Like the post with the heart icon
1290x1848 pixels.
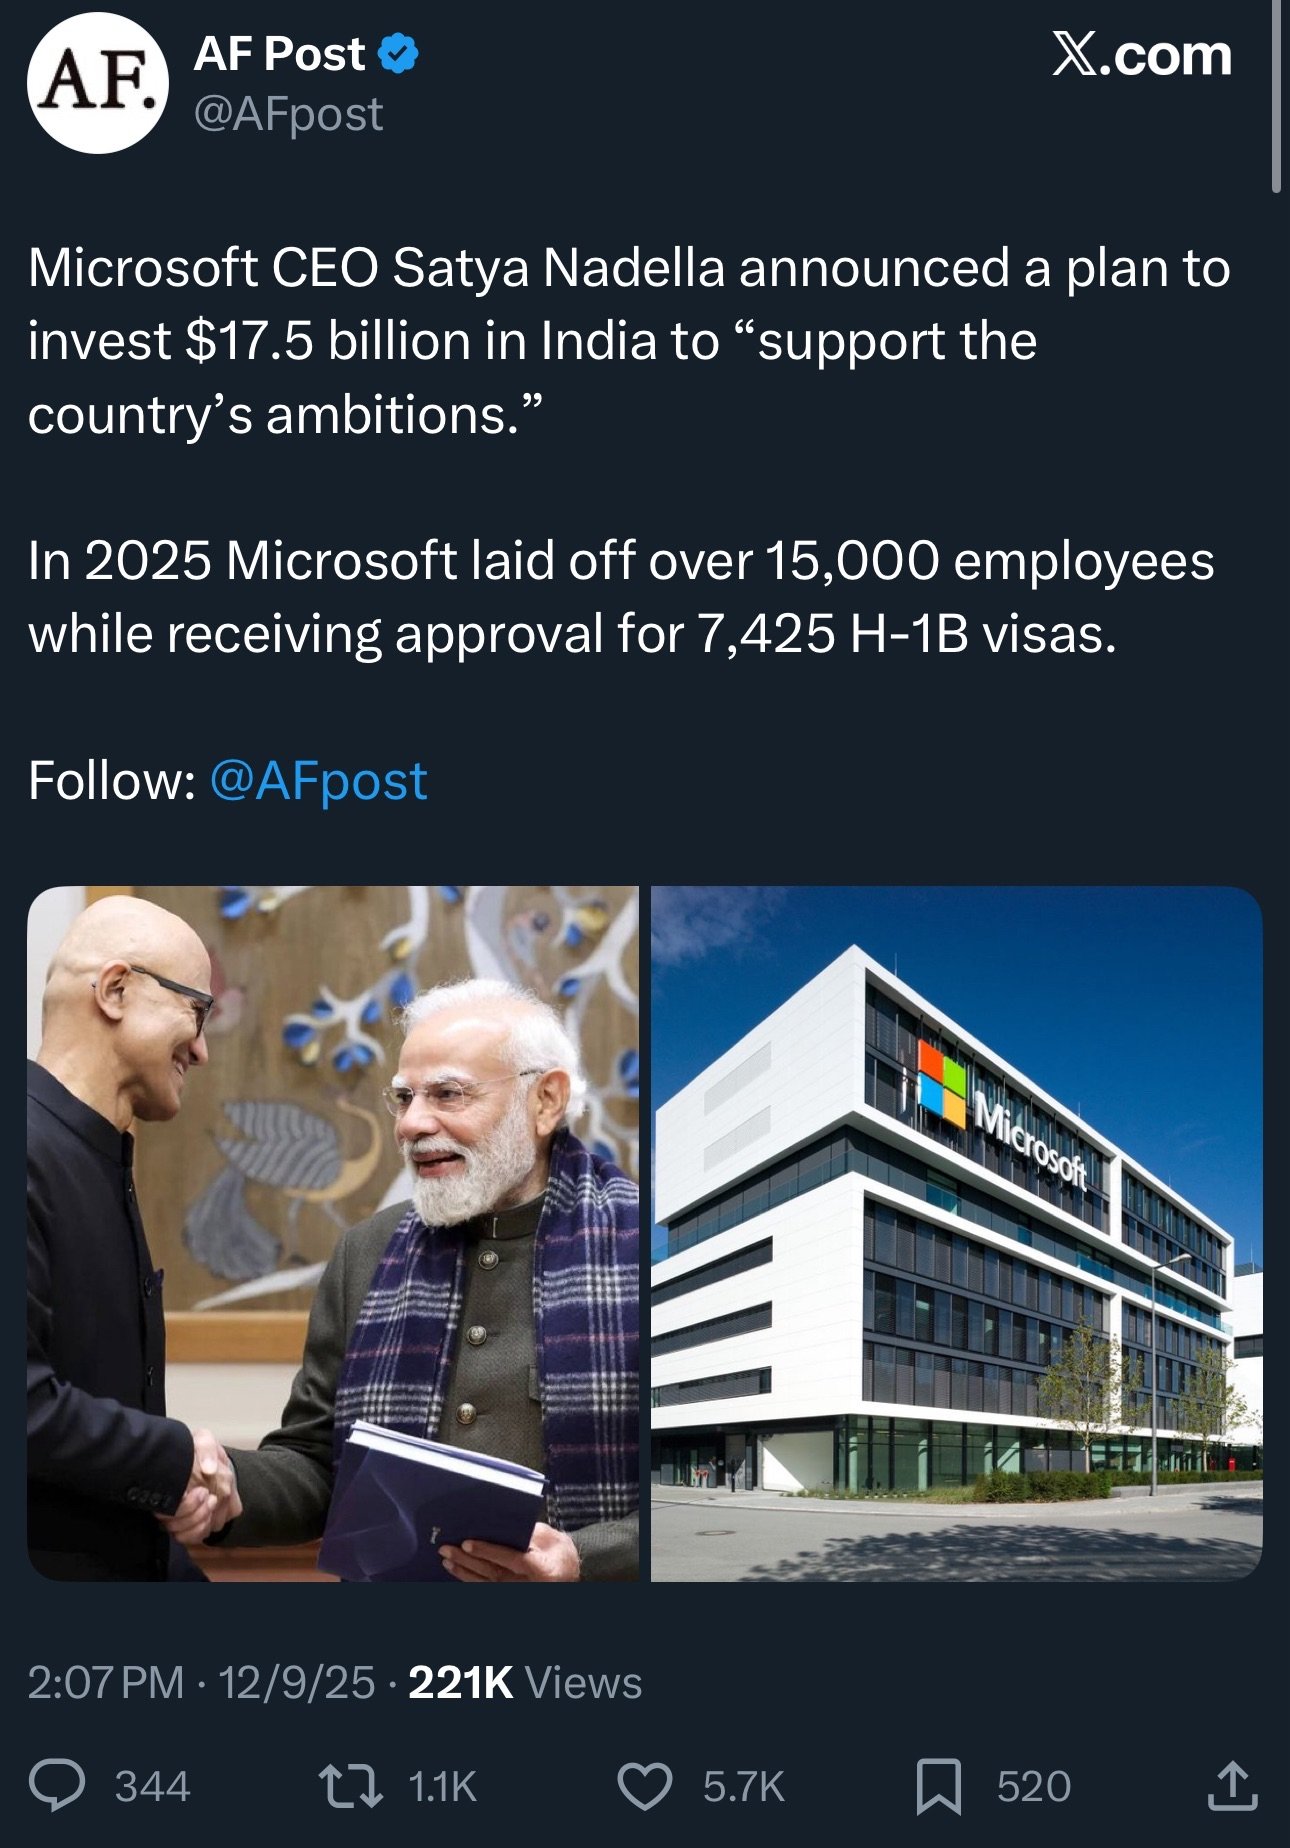(x=645, y=1787)
